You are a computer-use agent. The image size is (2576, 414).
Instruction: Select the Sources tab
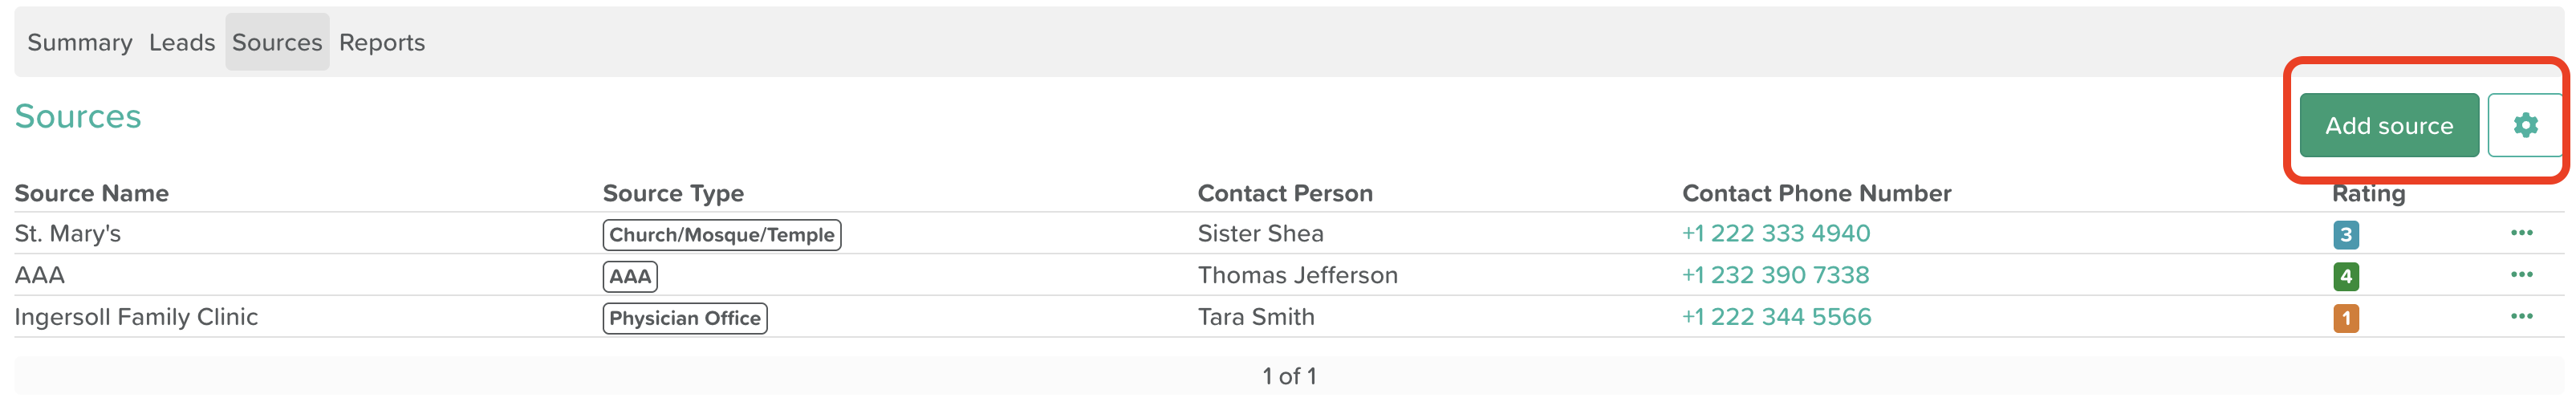pyautogui.click(x=277, y=42)
